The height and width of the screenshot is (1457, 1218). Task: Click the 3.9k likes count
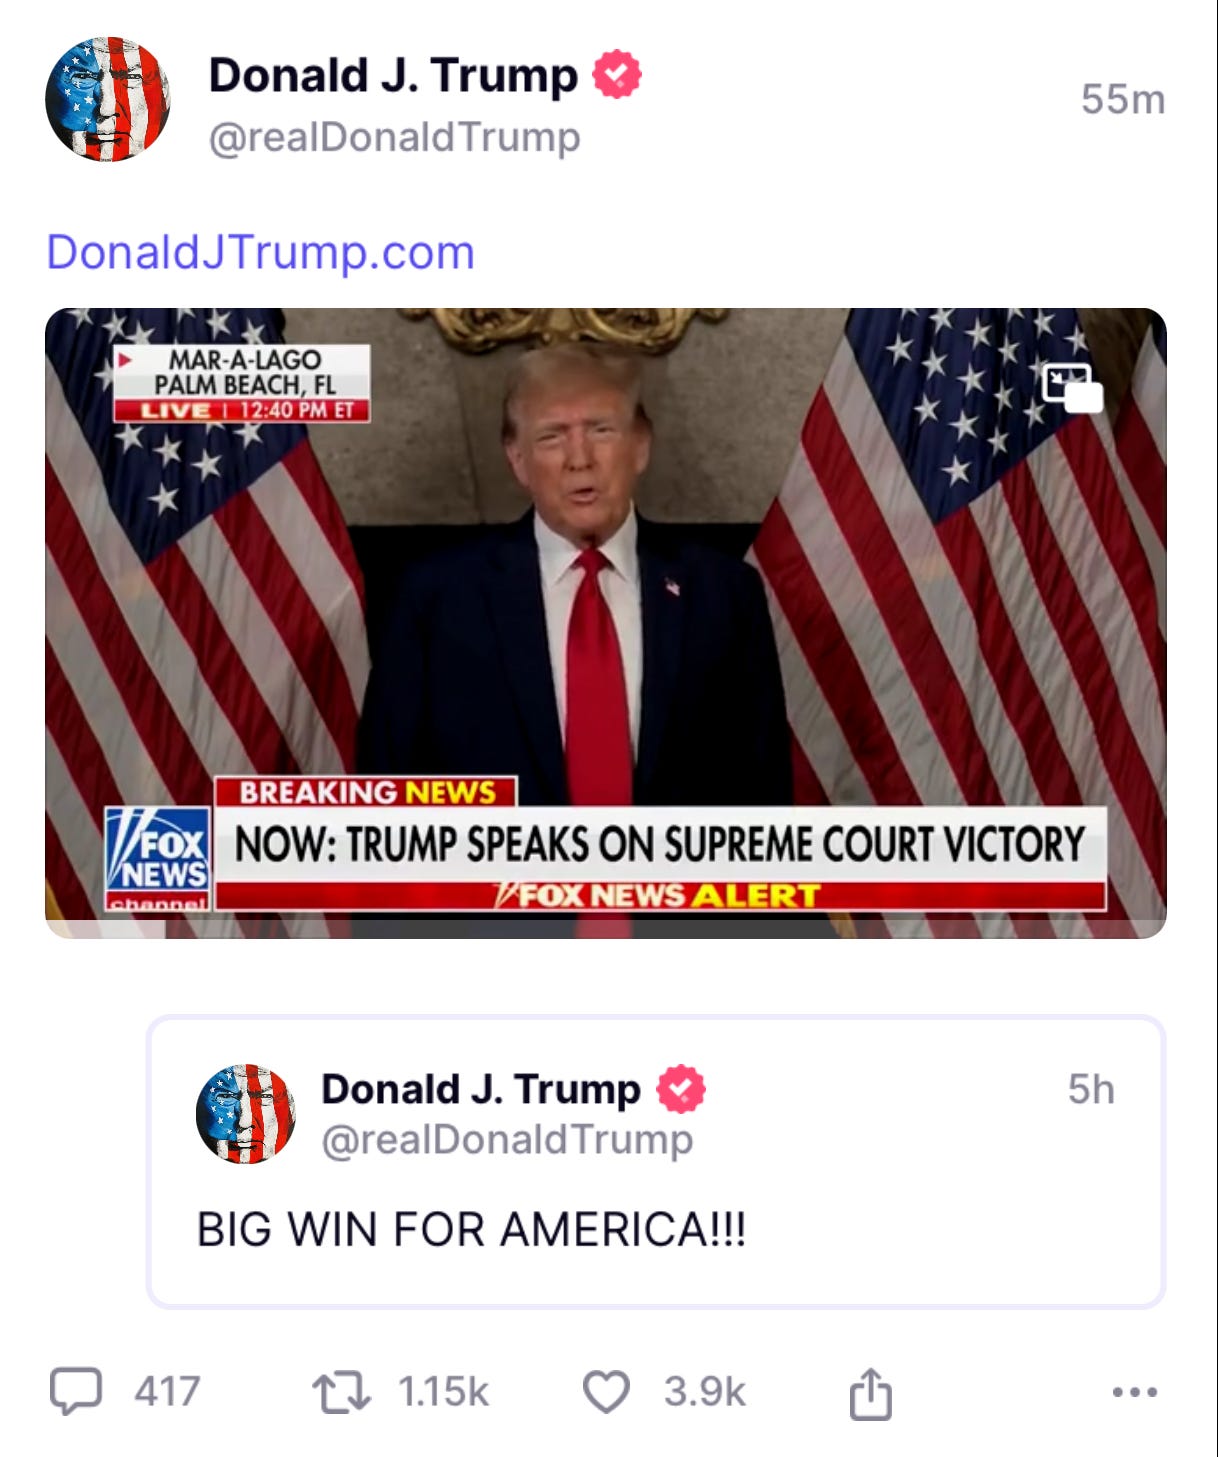pos(705,1392)
